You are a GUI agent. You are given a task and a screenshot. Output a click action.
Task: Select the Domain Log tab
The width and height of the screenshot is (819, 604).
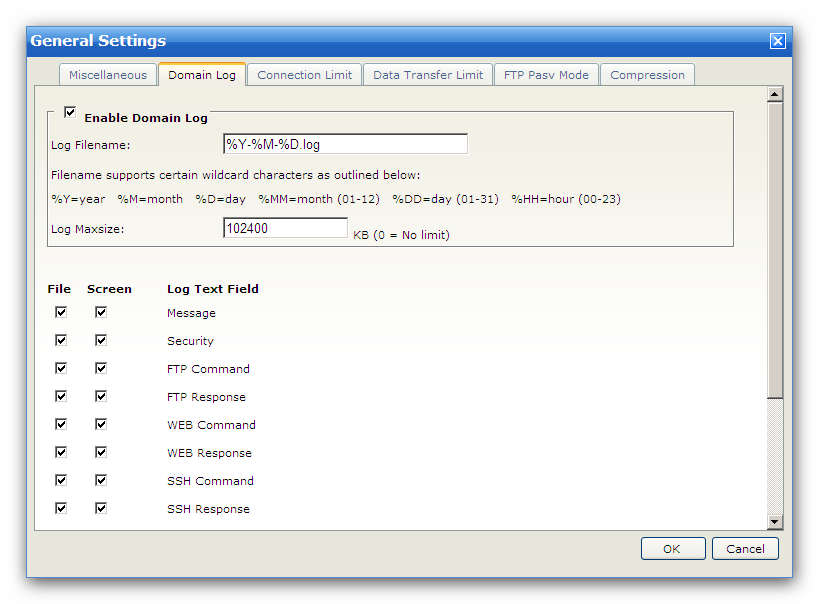tap(202, 75)
